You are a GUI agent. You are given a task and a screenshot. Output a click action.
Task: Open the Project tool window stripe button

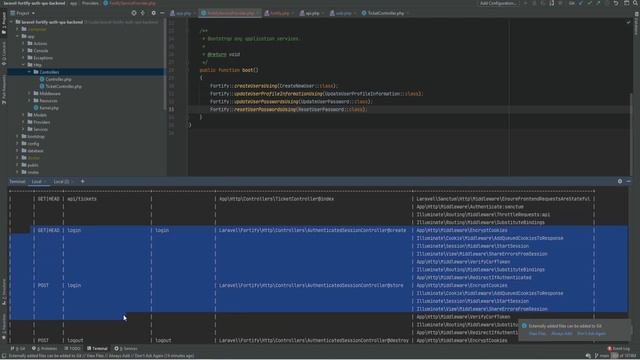coord(4,23)
